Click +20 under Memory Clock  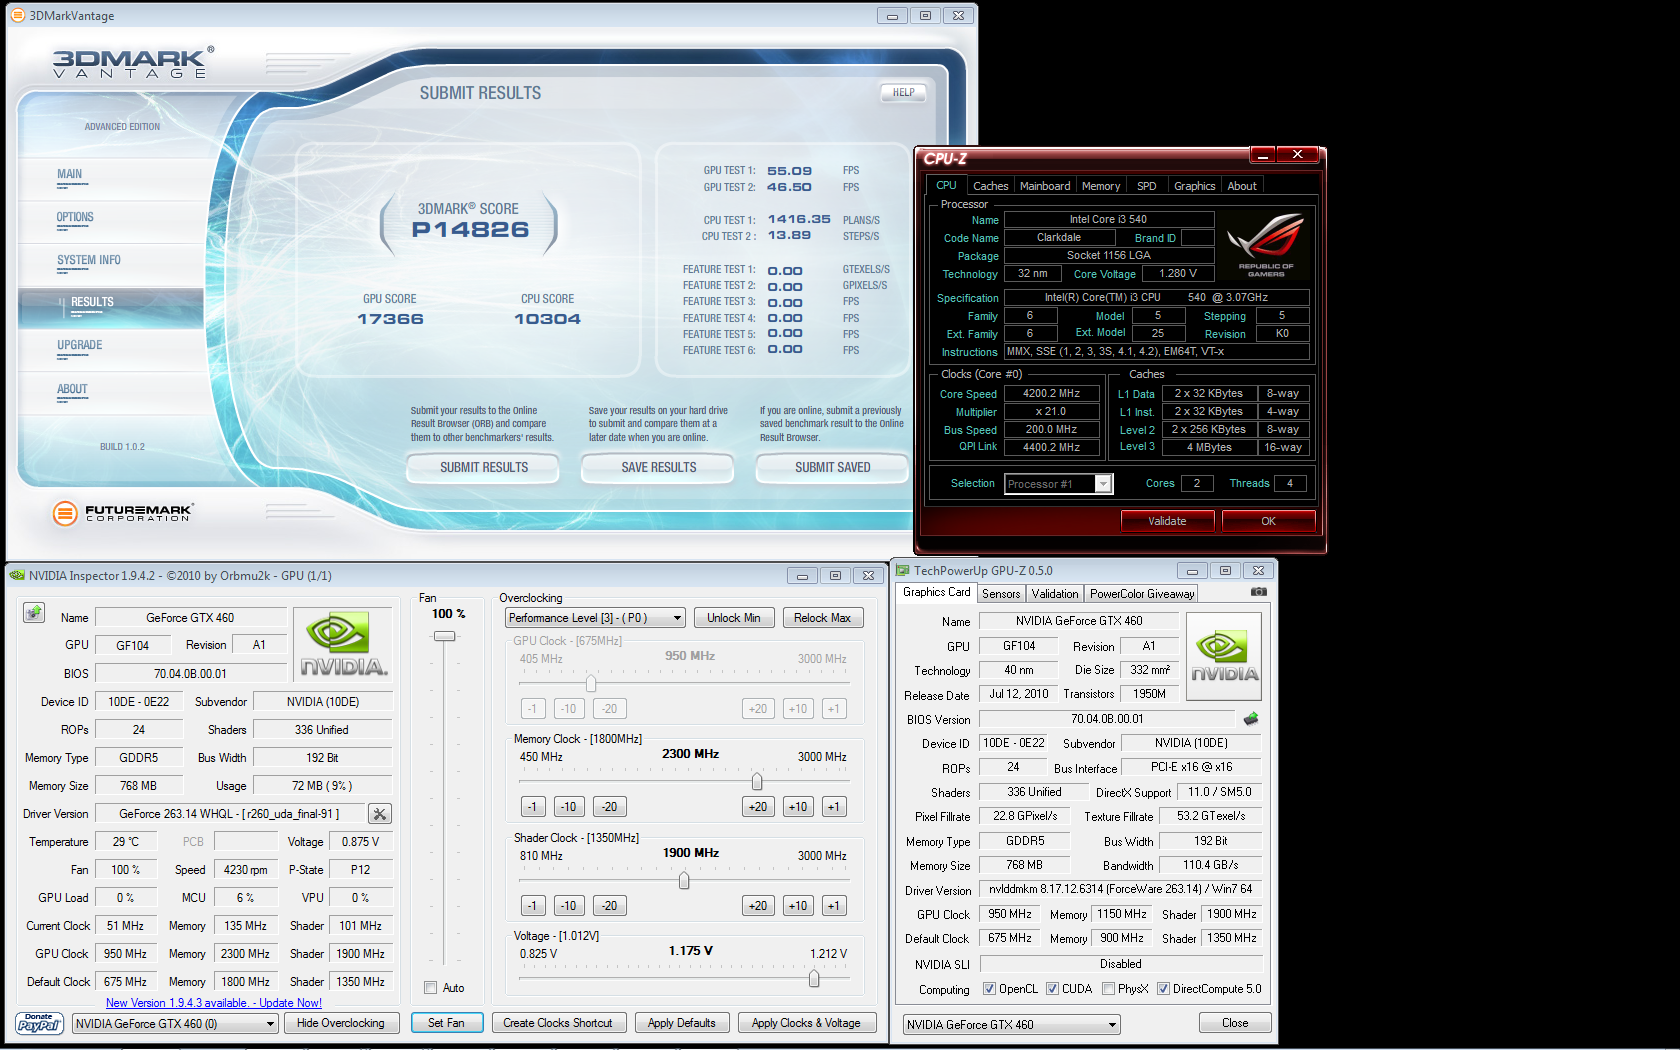point(758,807)
